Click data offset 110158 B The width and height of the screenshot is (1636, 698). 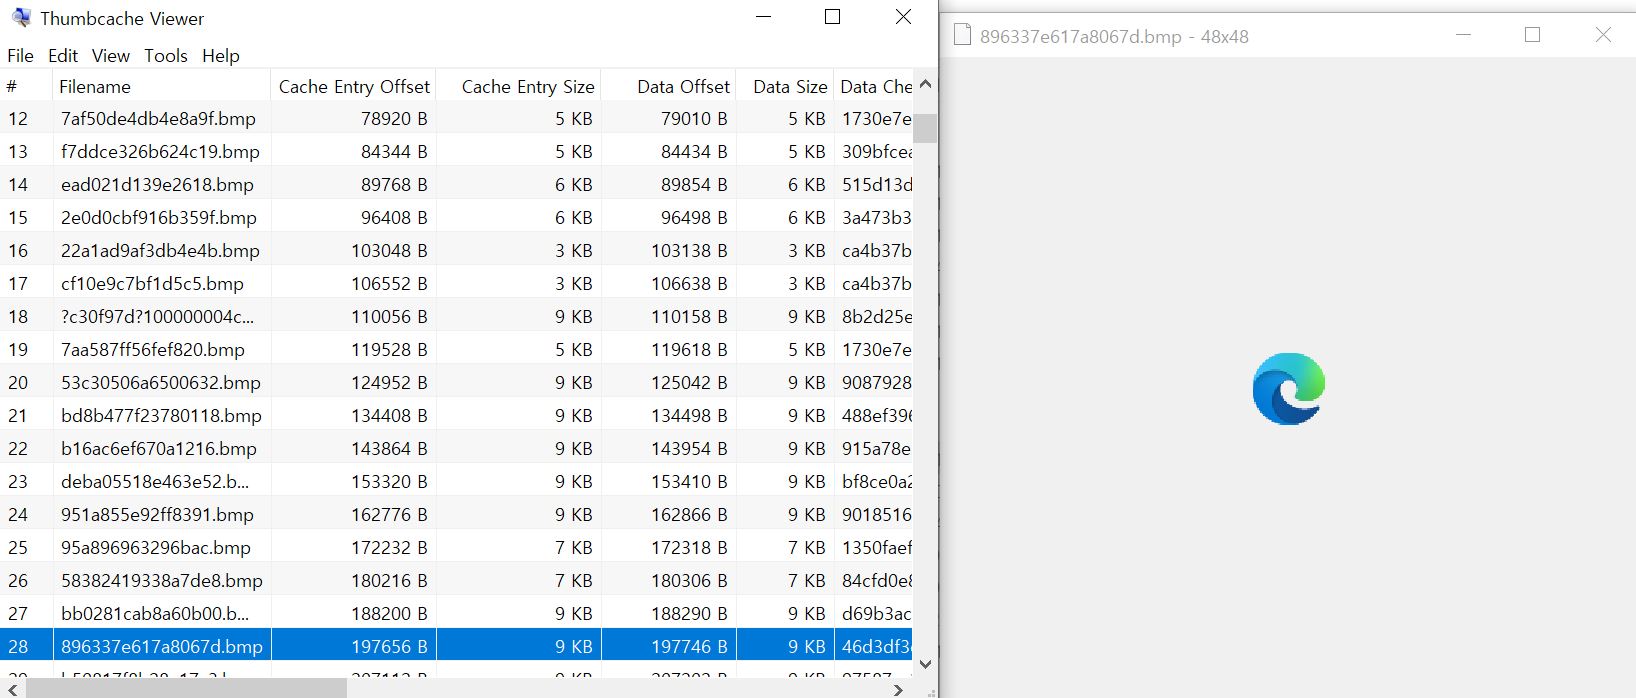click(x=689, y=316)
